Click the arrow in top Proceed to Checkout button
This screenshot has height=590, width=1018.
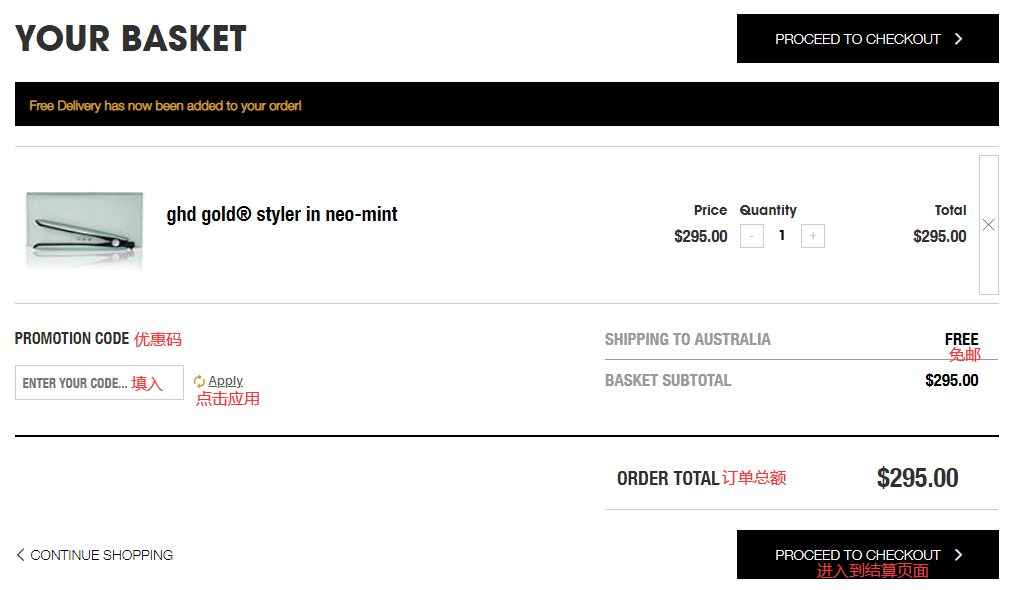(x=958, y=39)
